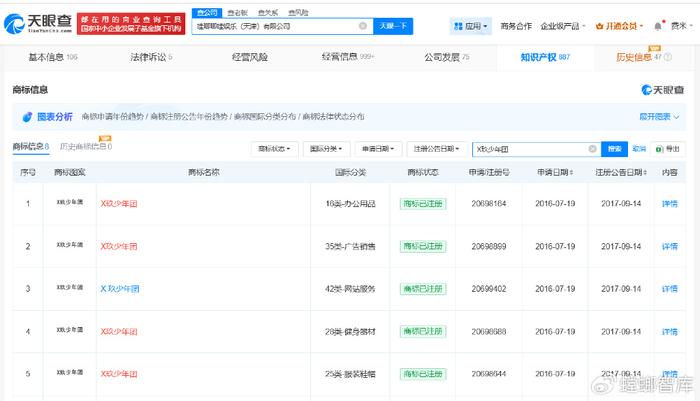Select the 商标信息 sub-tab
700x401 pixels.
click(30, 146)
